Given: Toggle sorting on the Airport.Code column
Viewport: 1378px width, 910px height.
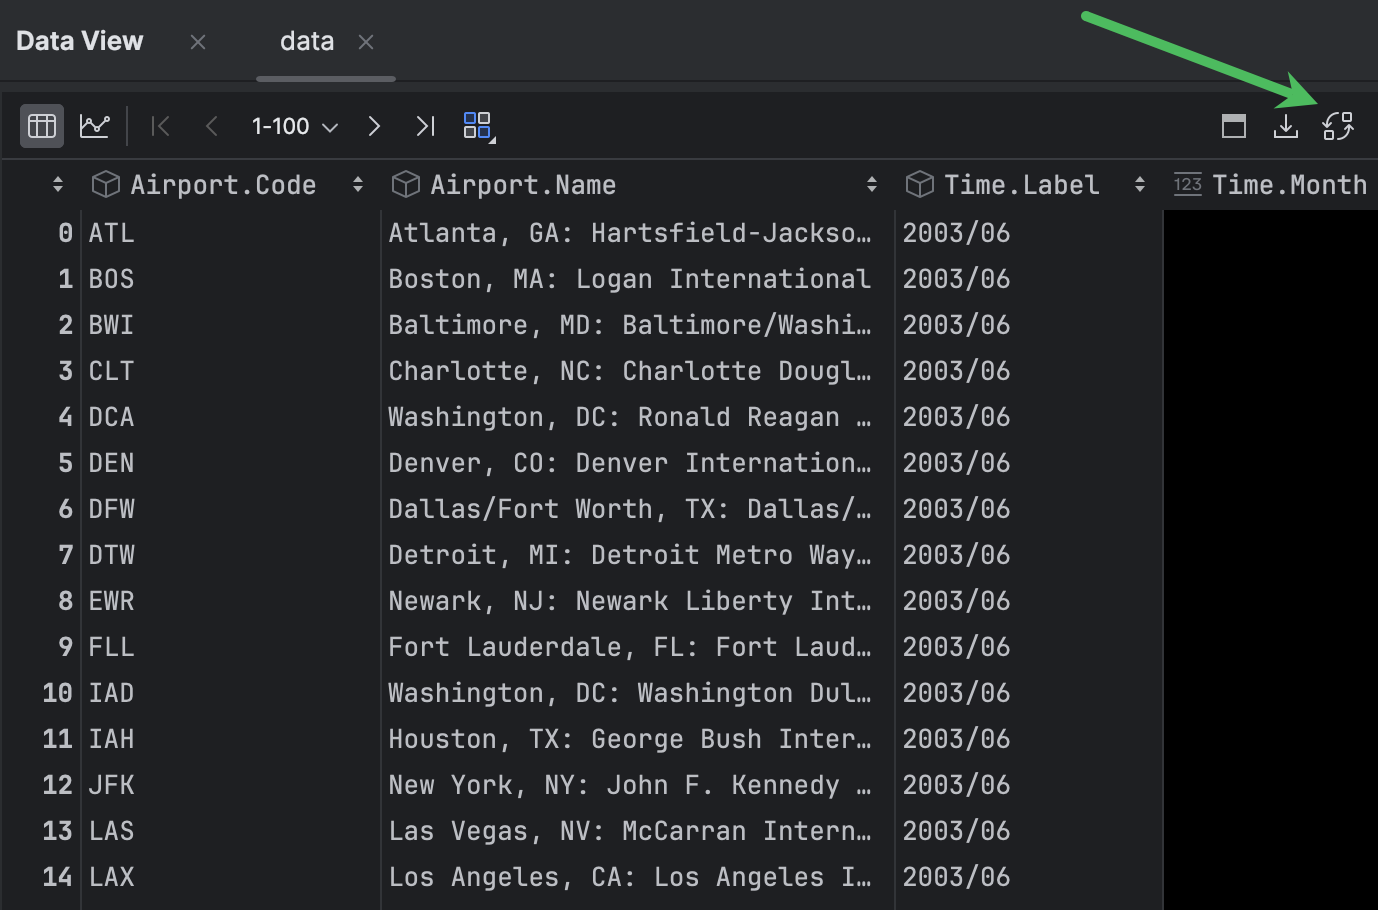Looking at the screenshot, I should (x=357, y=184).
